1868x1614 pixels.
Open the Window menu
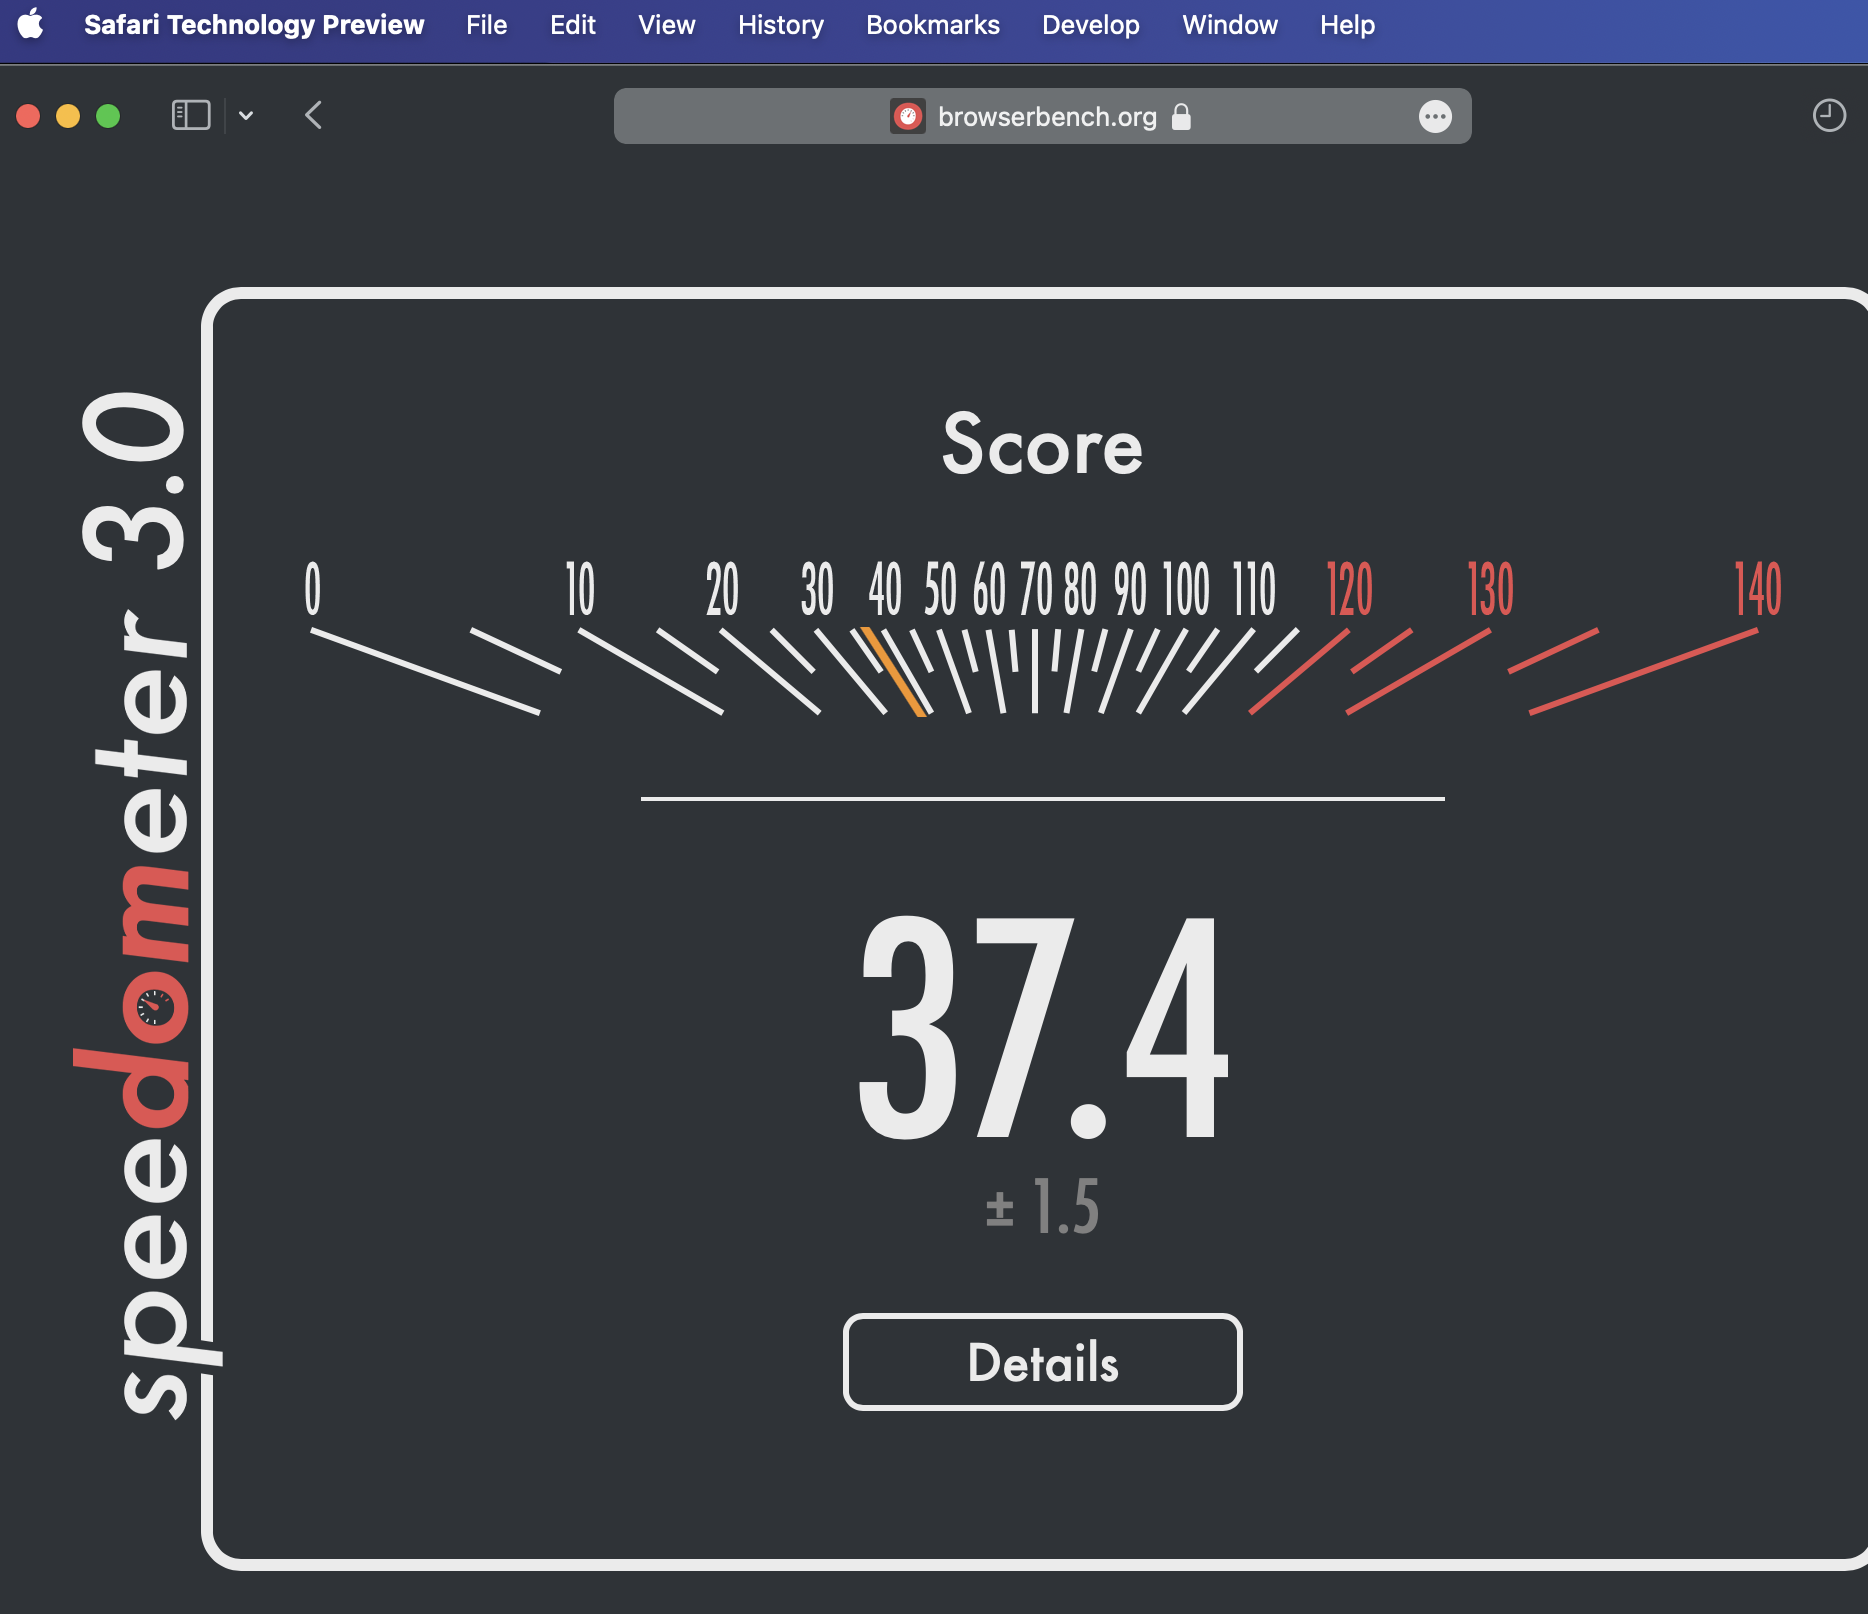tap(1229, 25)
